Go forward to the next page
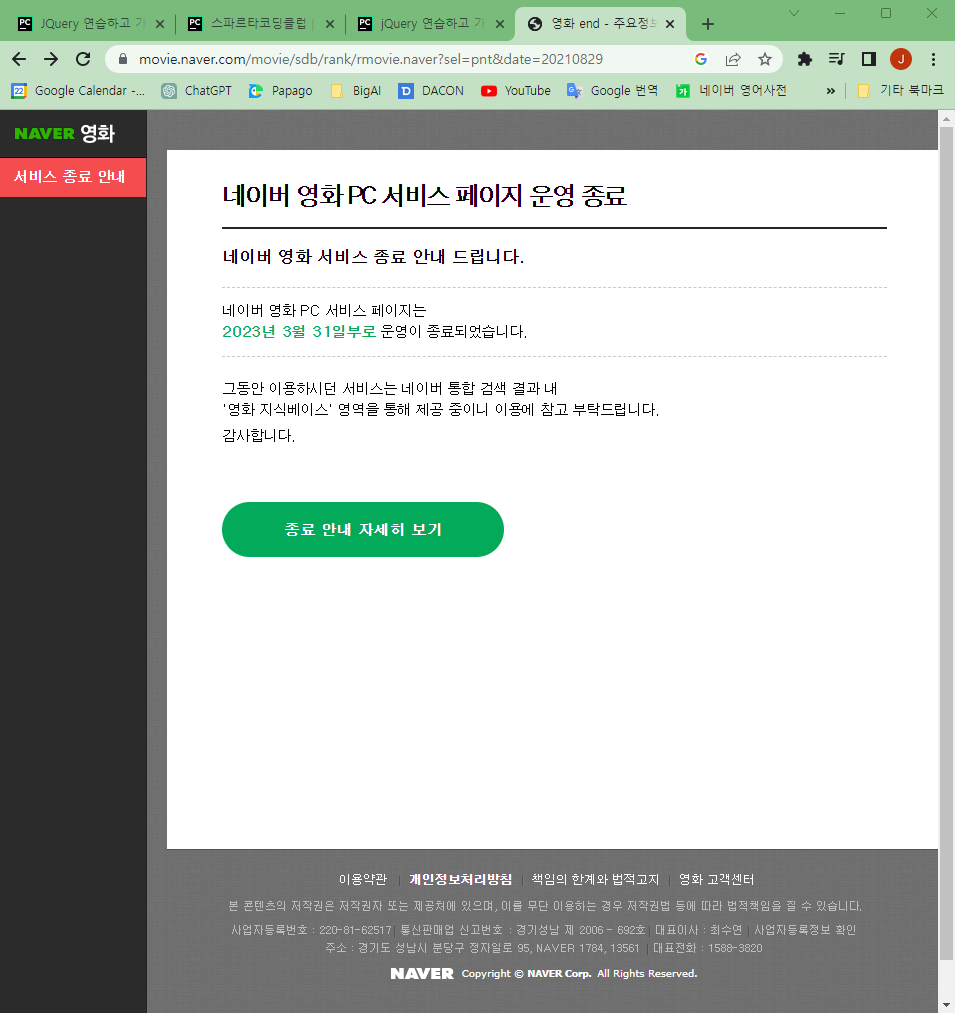955x1013 pixels. click(51, 59)
